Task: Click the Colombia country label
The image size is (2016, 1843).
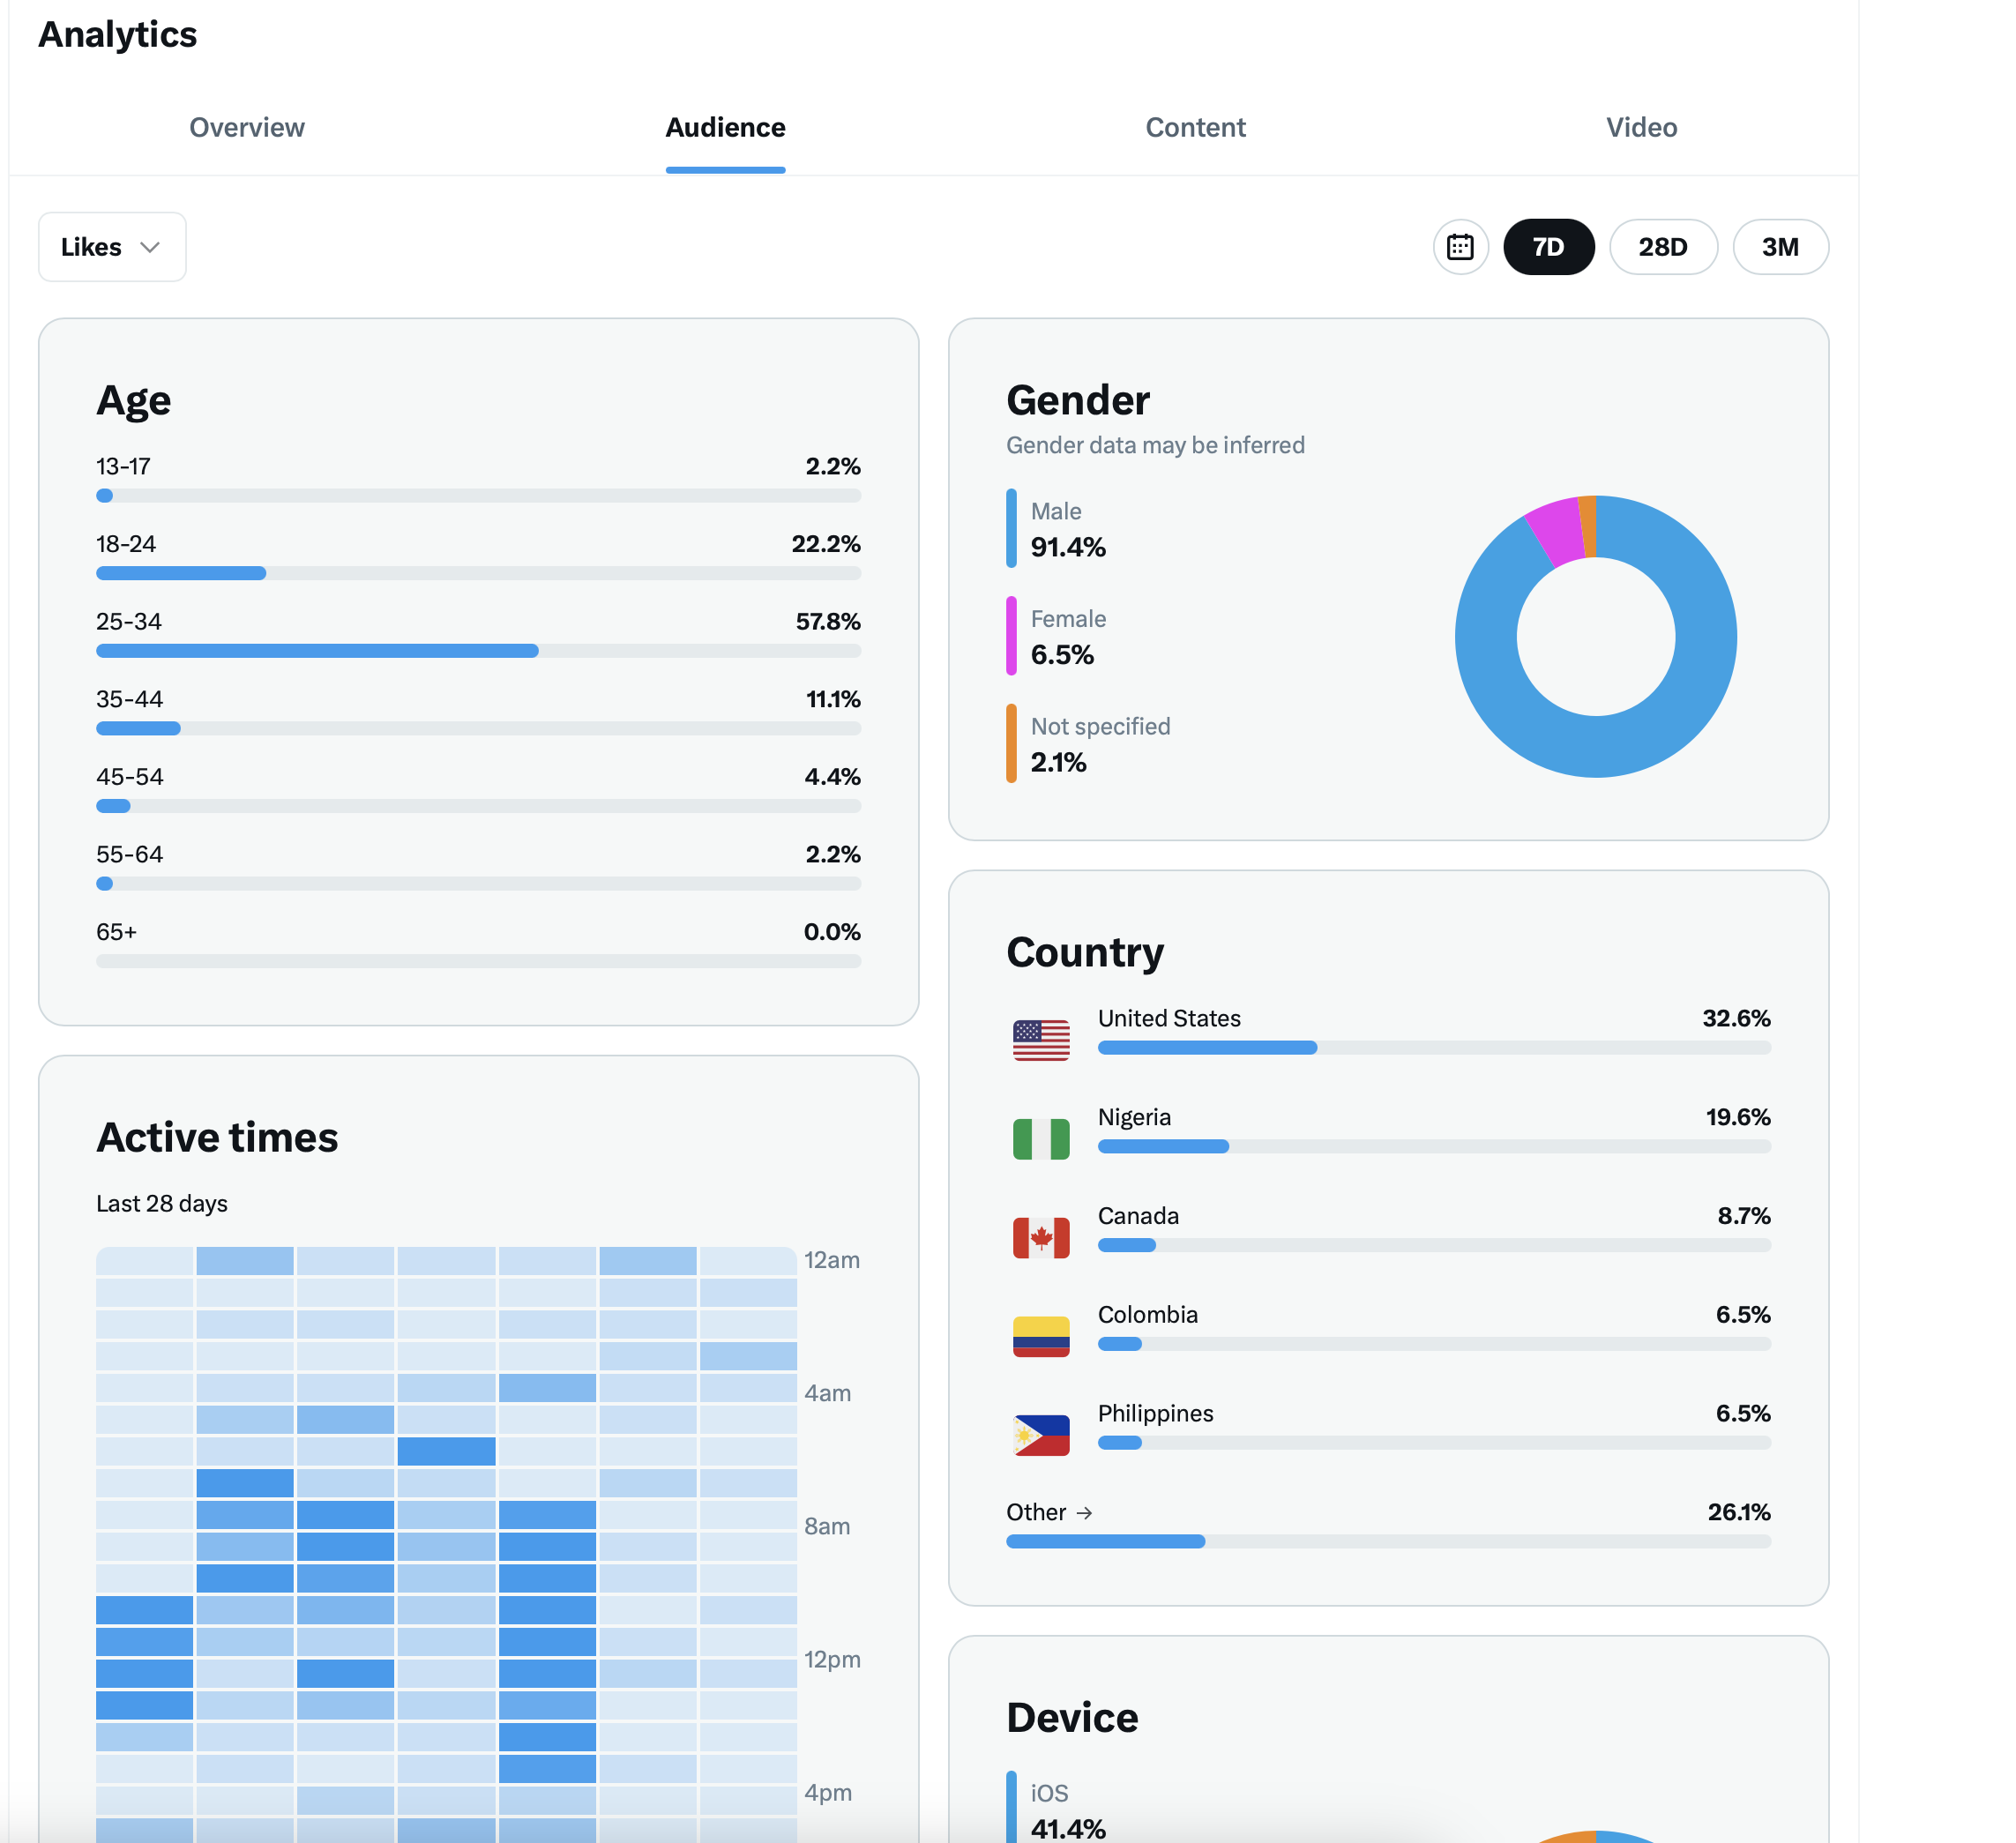Action: (x=1148, y=1314)
